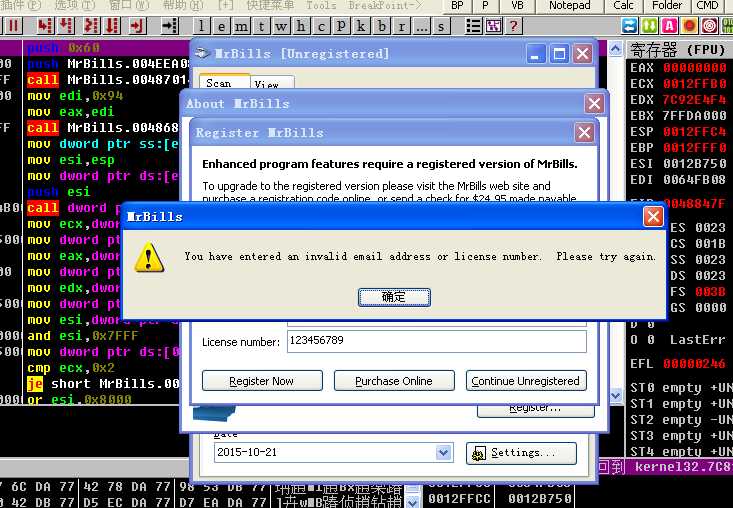Click the Pause debugging toolbar icon
Viewport: 733px width, 508px height.
[13, 26]
